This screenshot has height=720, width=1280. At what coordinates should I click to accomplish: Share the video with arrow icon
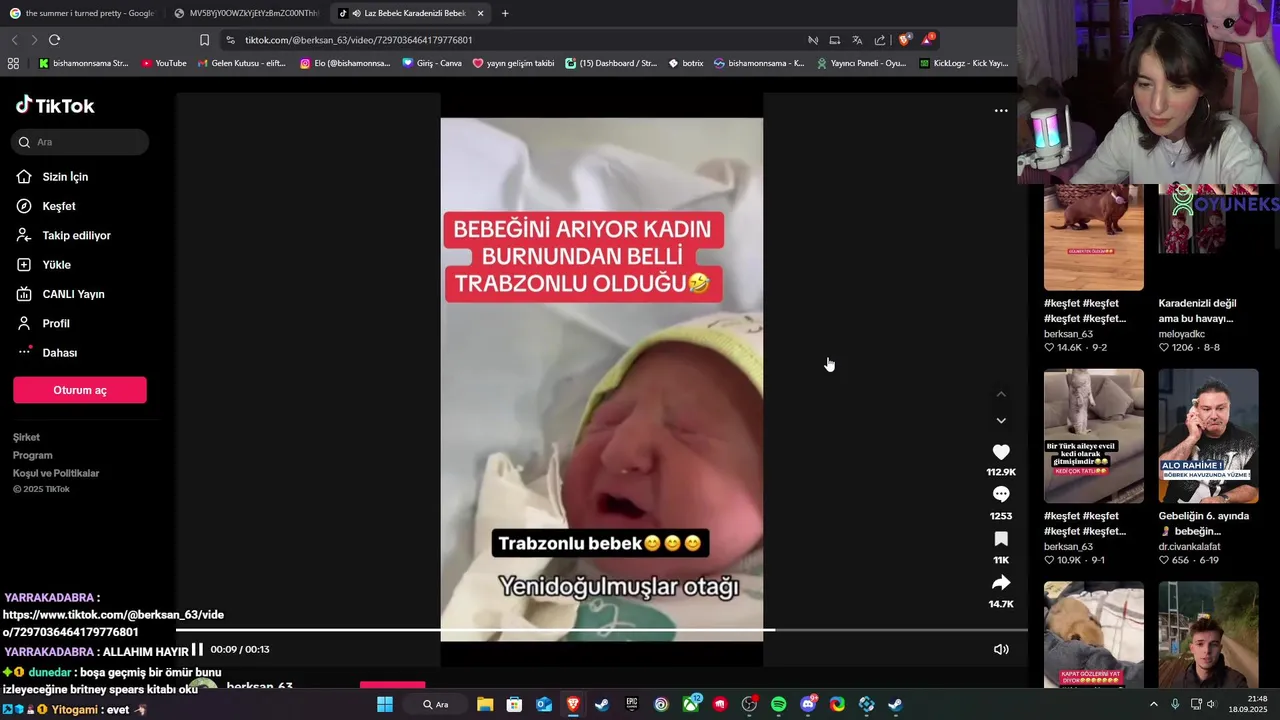1001,583
